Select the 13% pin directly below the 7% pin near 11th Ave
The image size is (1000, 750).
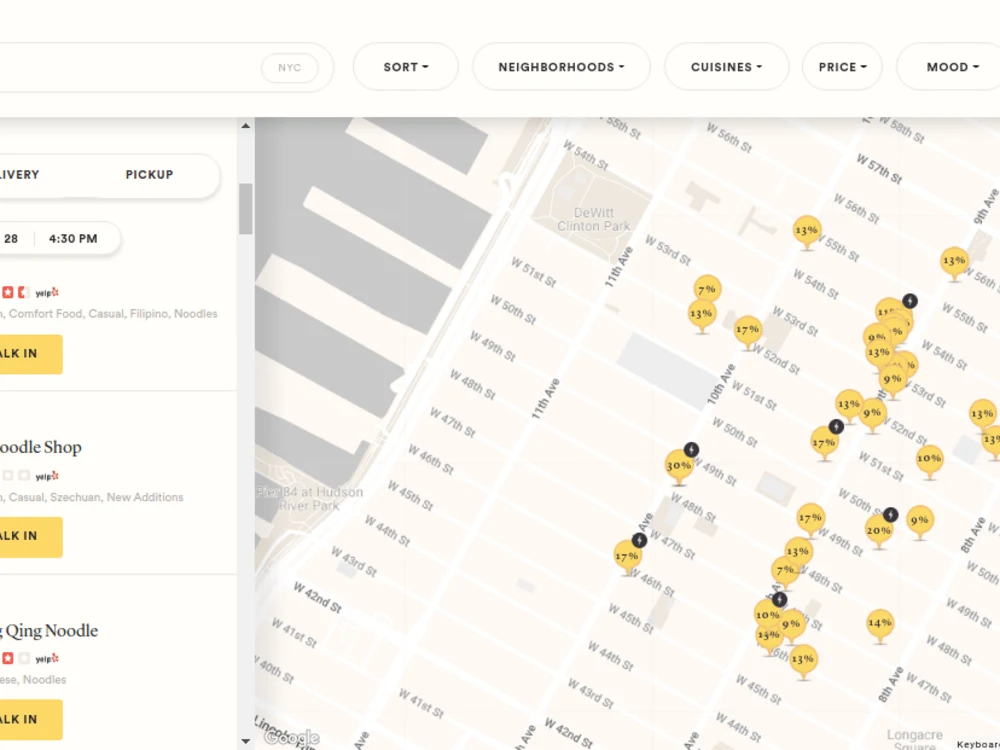click(701, 316)
